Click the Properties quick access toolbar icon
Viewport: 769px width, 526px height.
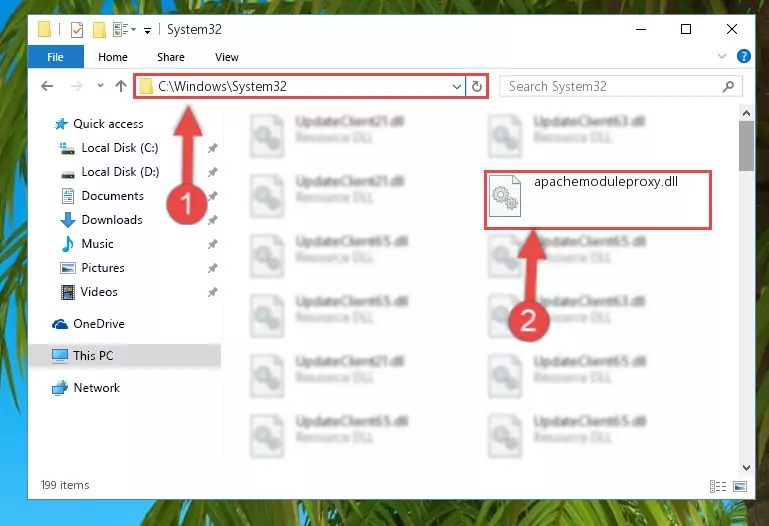click(77, 29)
